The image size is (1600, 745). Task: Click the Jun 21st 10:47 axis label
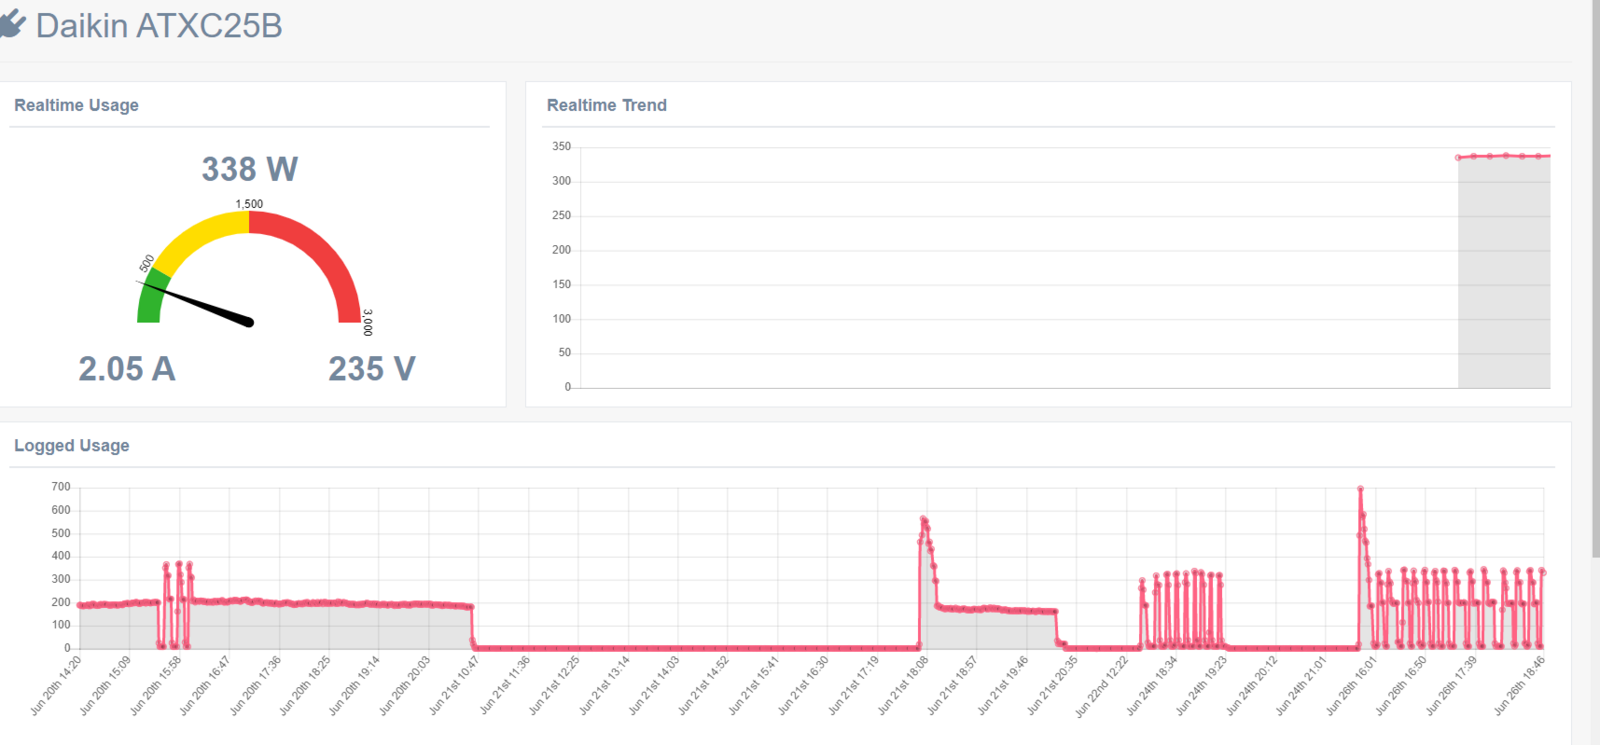pos(455,685)
